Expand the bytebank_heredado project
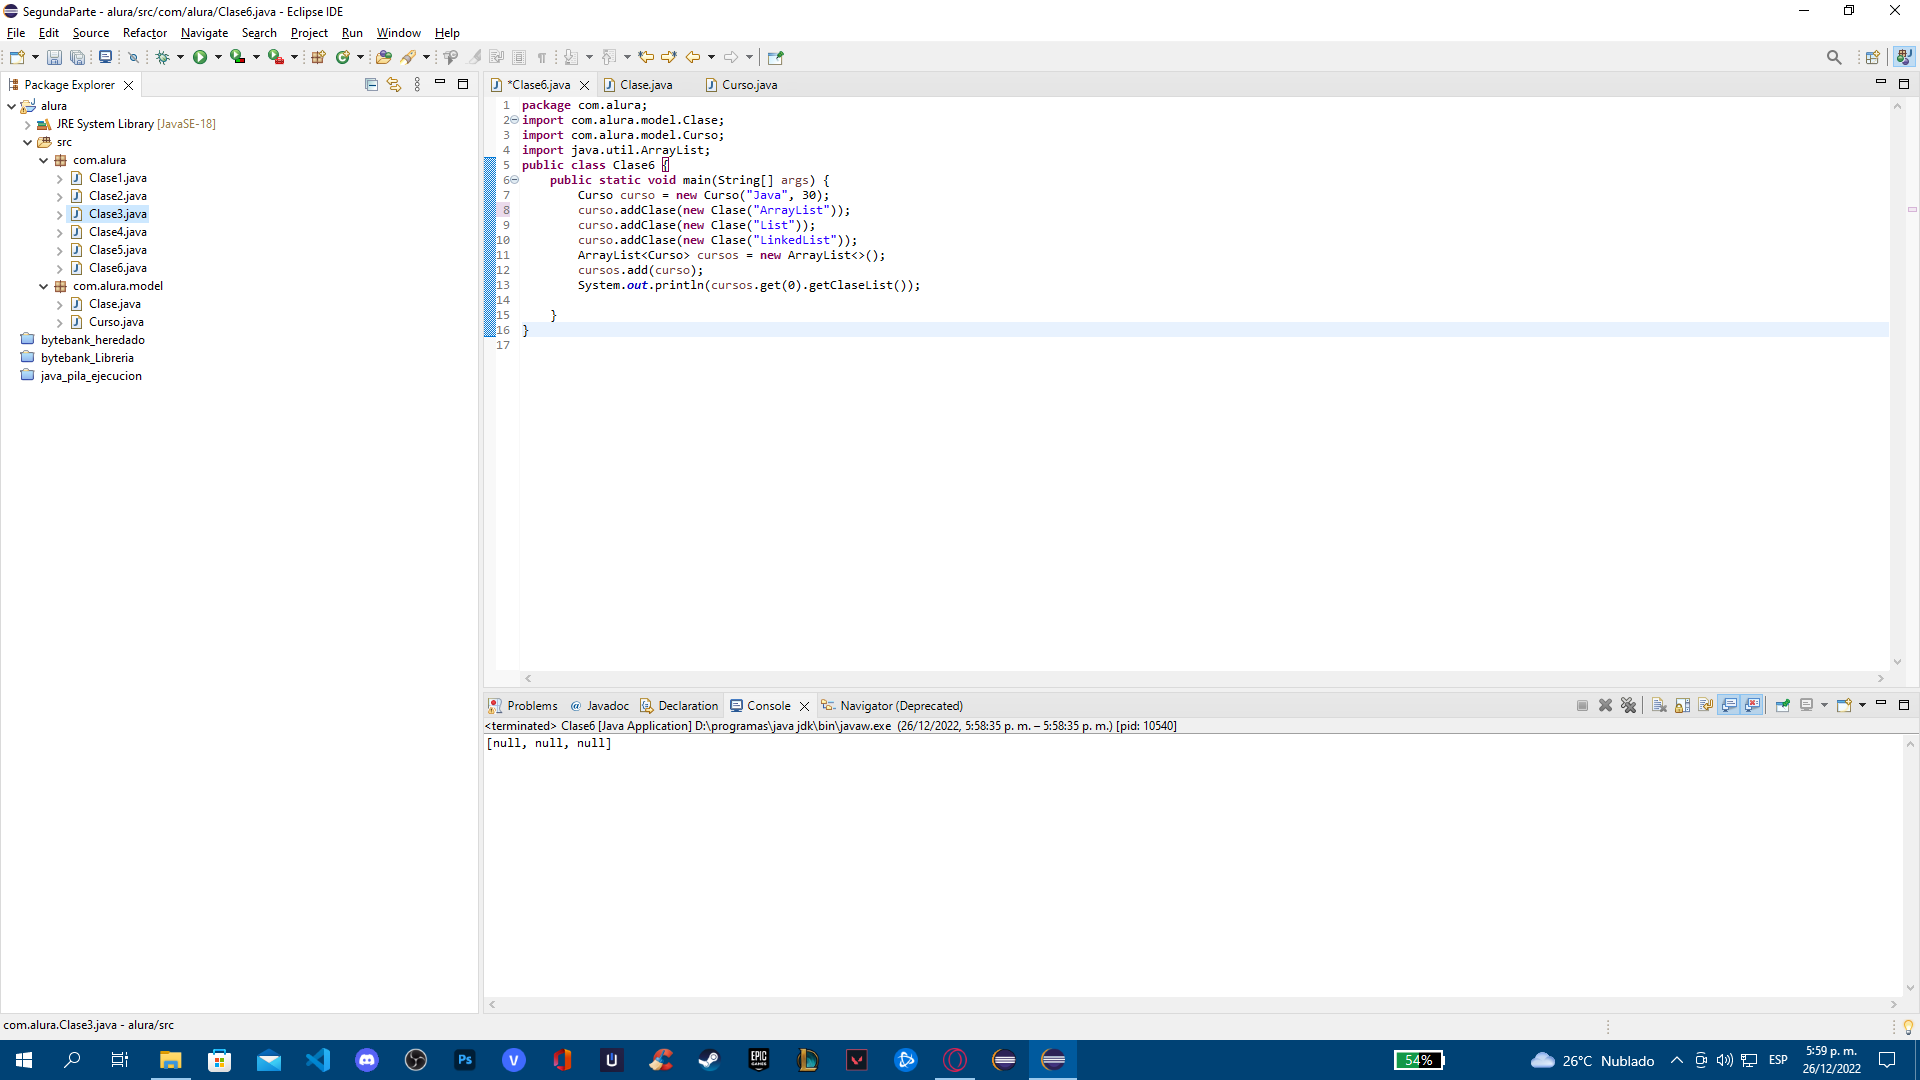Viewport: 1920px width, 1080px height. [x=9, y=340]
